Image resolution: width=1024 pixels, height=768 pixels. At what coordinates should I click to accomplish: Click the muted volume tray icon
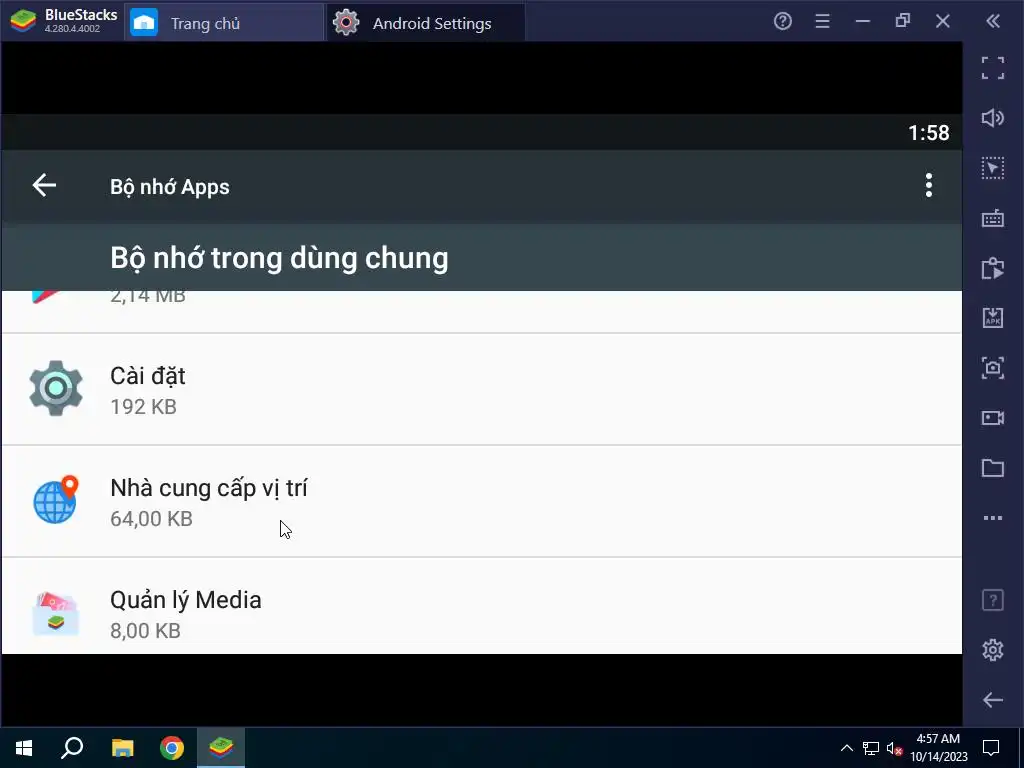pyautogui.click(x=894, y=748)
